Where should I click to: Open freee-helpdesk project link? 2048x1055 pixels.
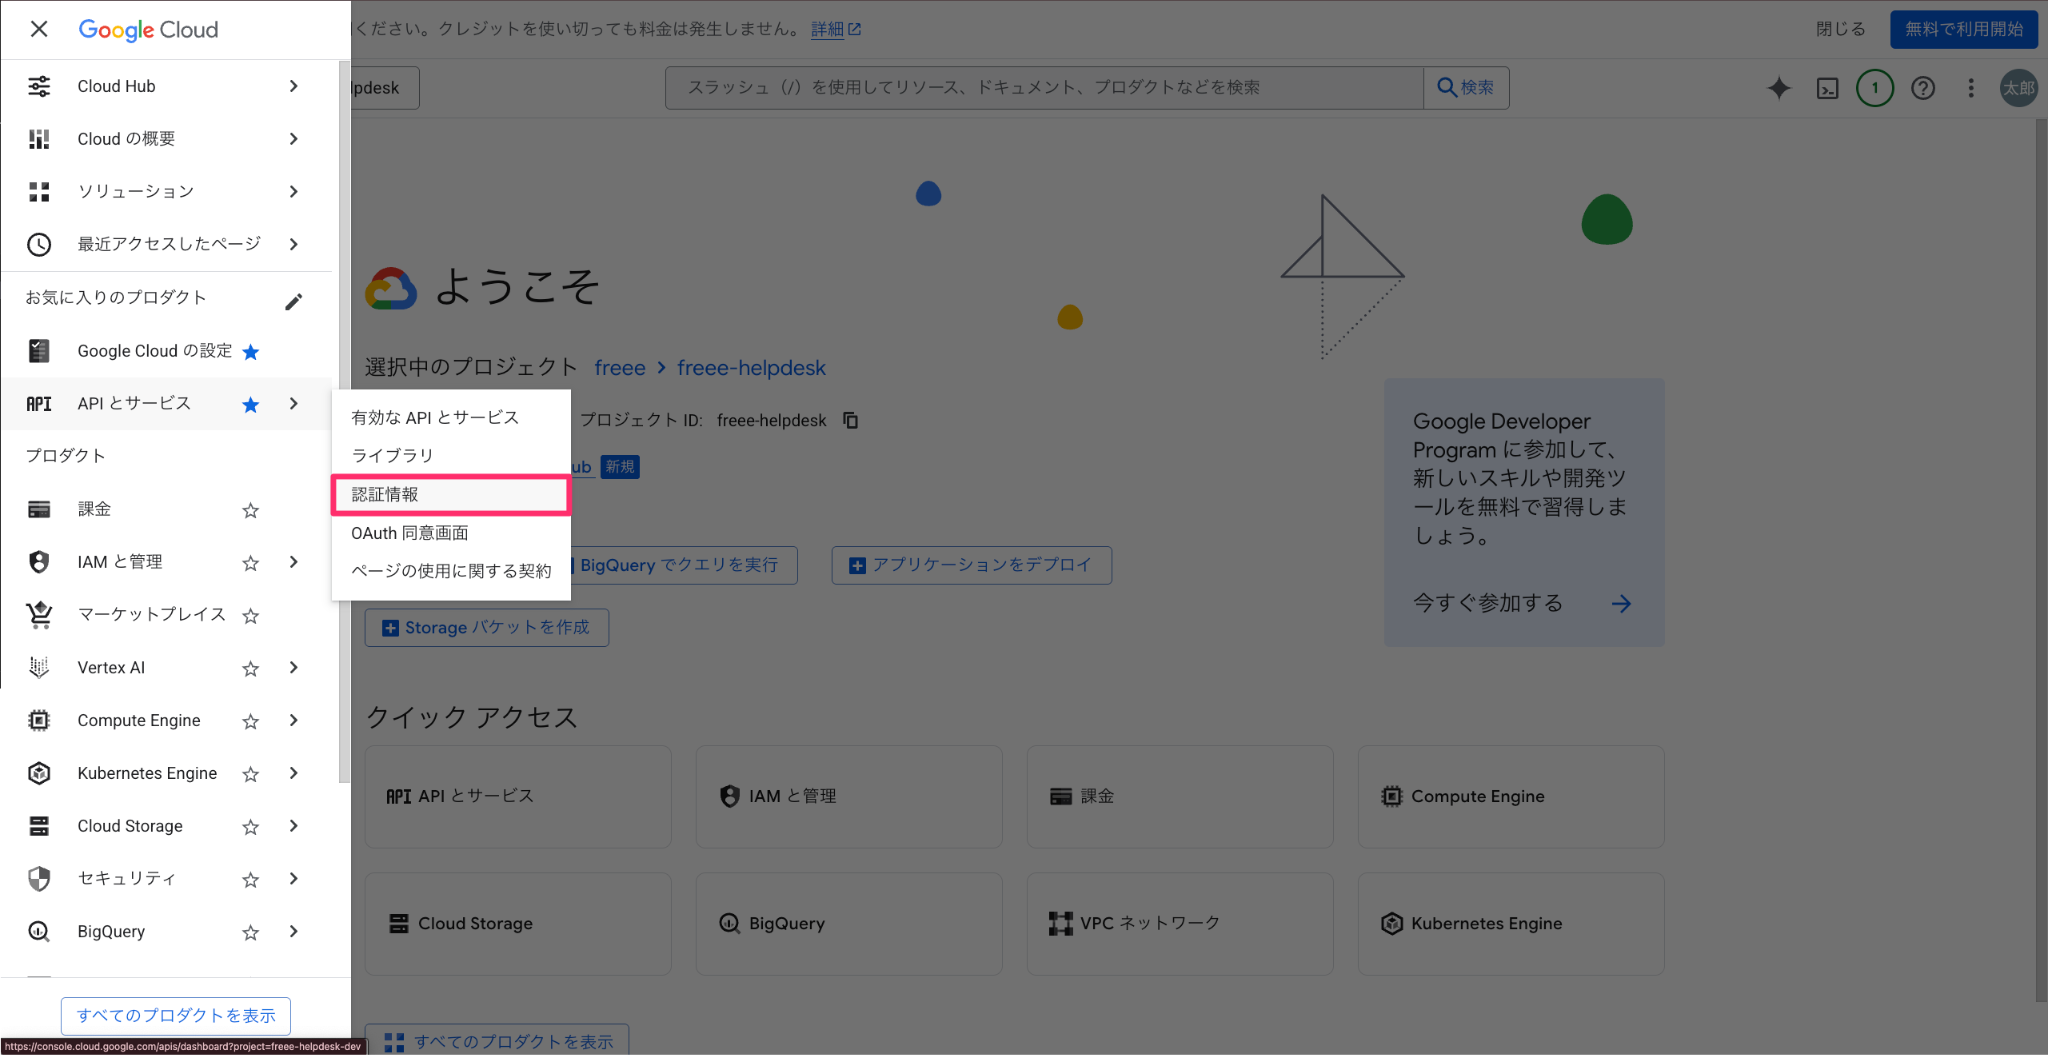tap(751, 368)
